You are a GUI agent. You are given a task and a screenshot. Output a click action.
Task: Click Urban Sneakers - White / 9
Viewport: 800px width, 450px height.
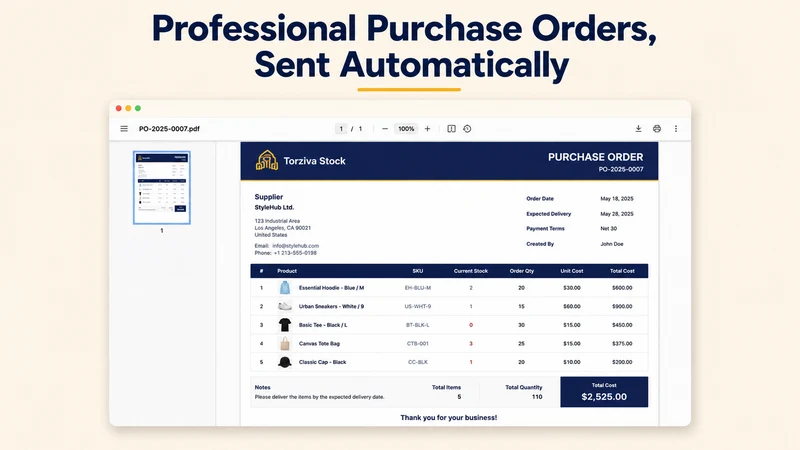pos(331,306)
